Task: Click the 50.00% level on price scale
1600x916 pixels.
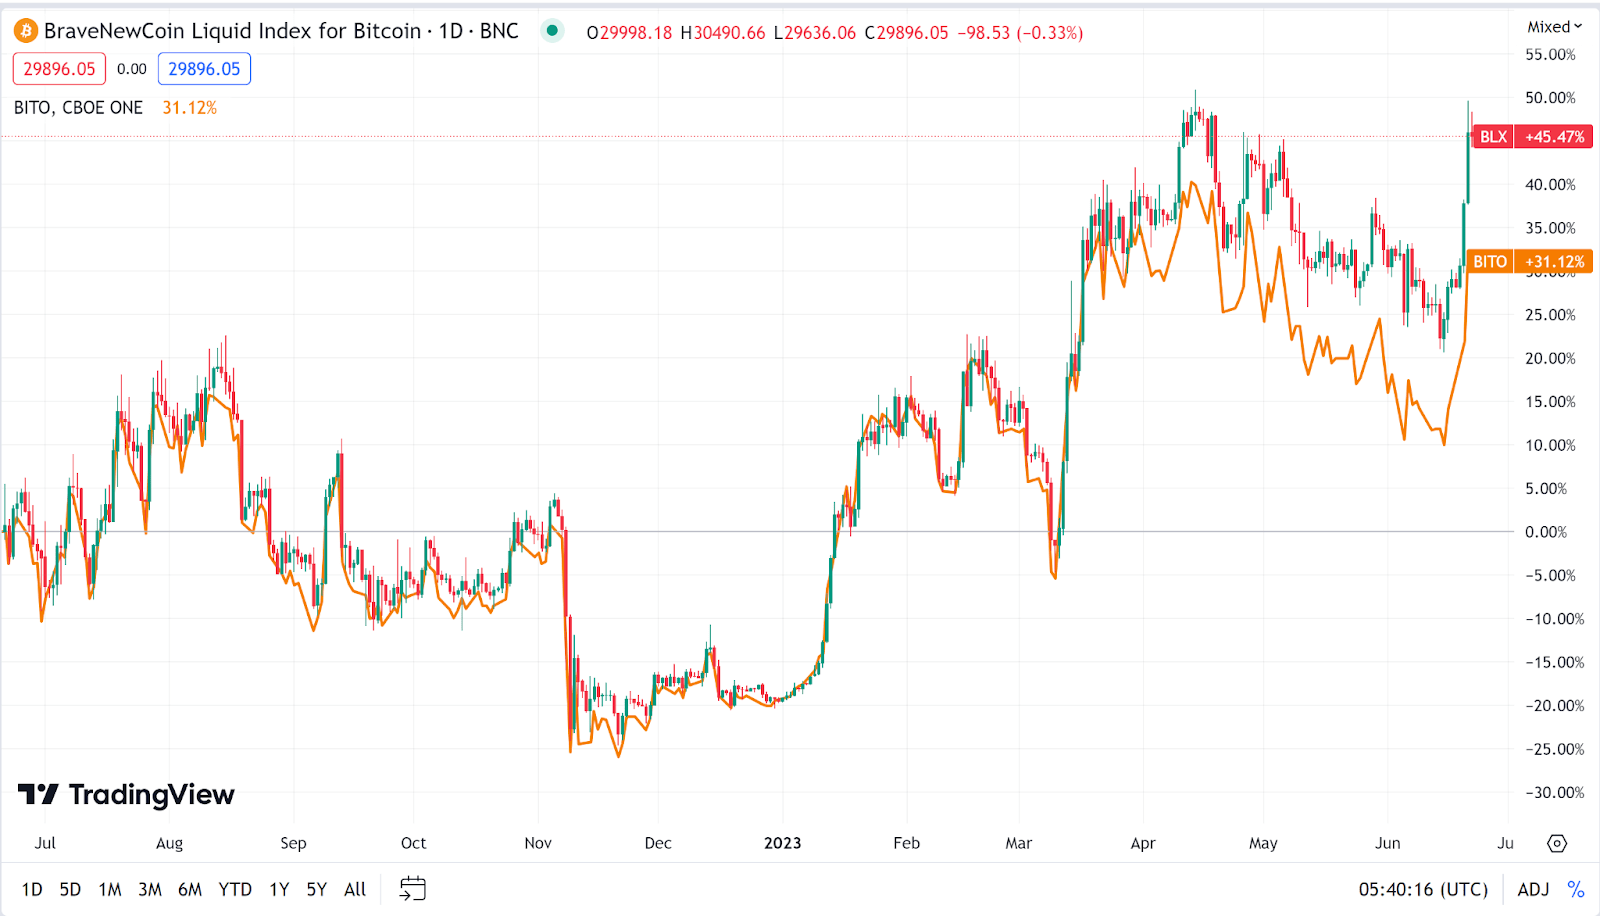Action: pyautogui.click(x=1550, y=98)
